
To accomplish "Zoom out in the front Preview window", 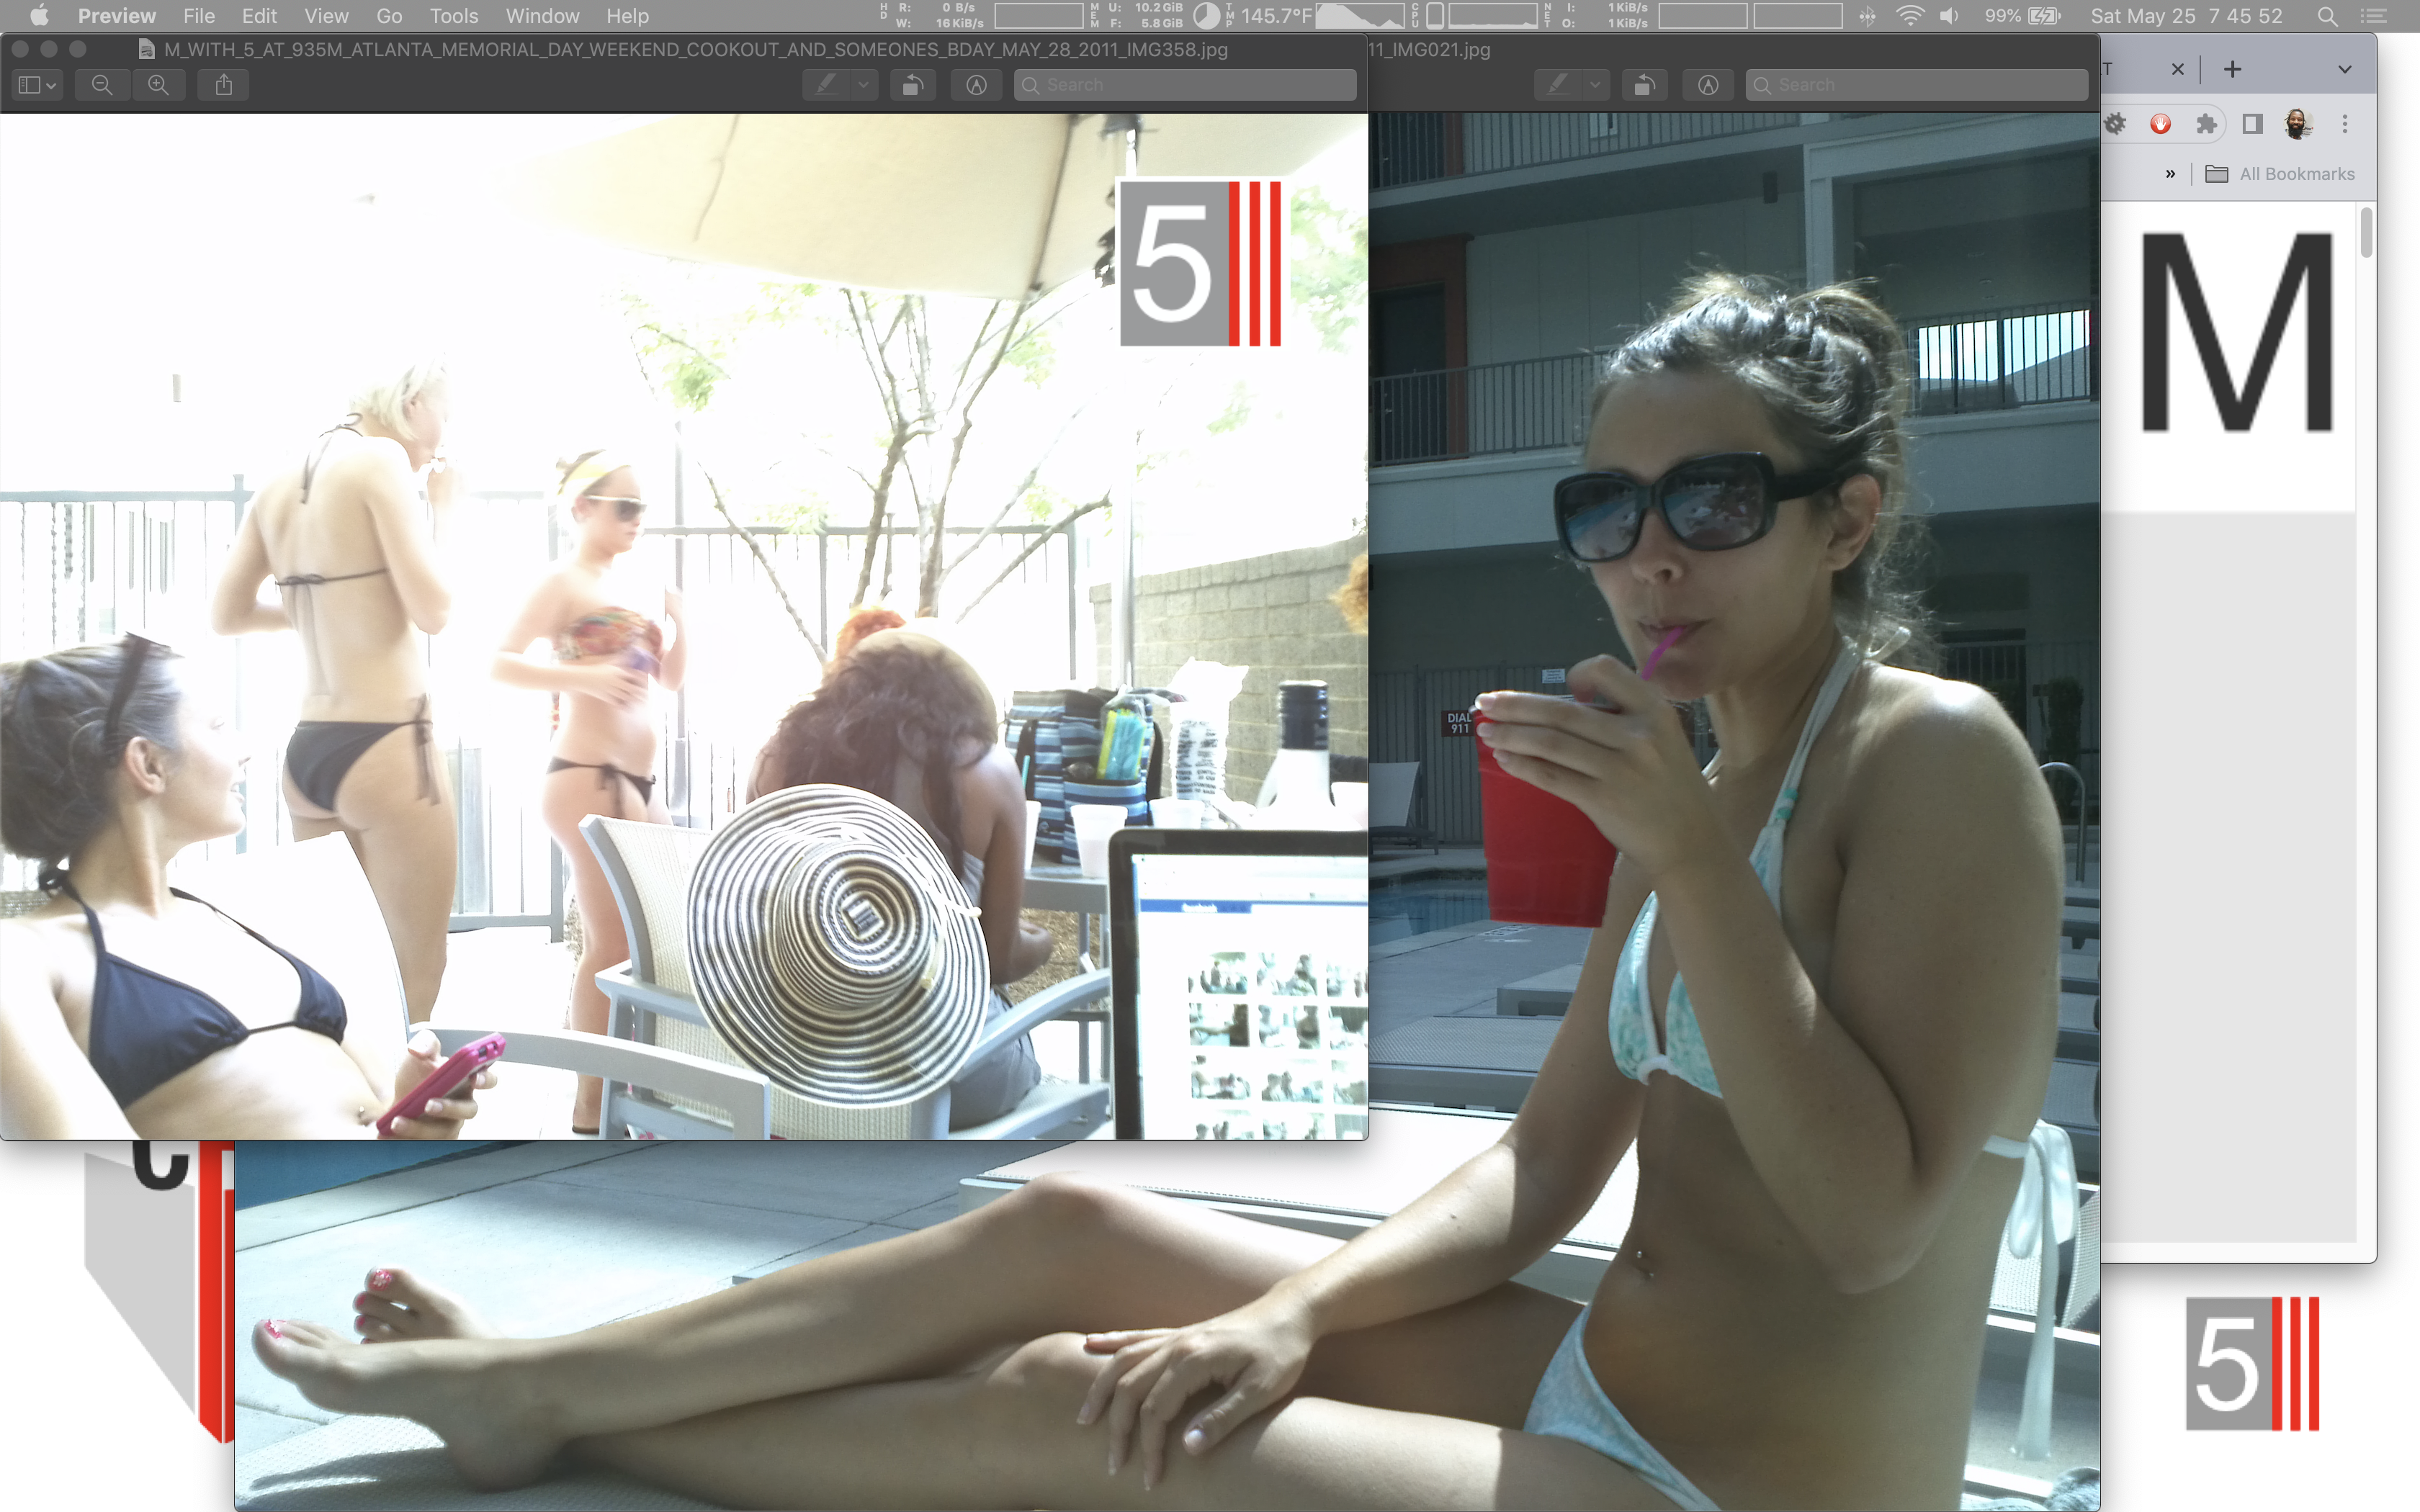I will pos(102,85).
